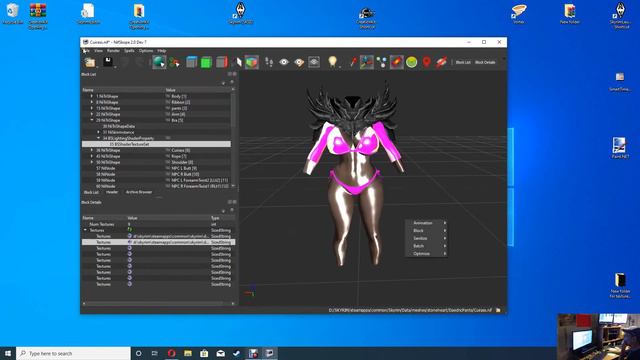Collapse the 29 NiTriShape Bra node
This screenshot has width=640, height=360.
pyautogui.click(x=92, y=120)
